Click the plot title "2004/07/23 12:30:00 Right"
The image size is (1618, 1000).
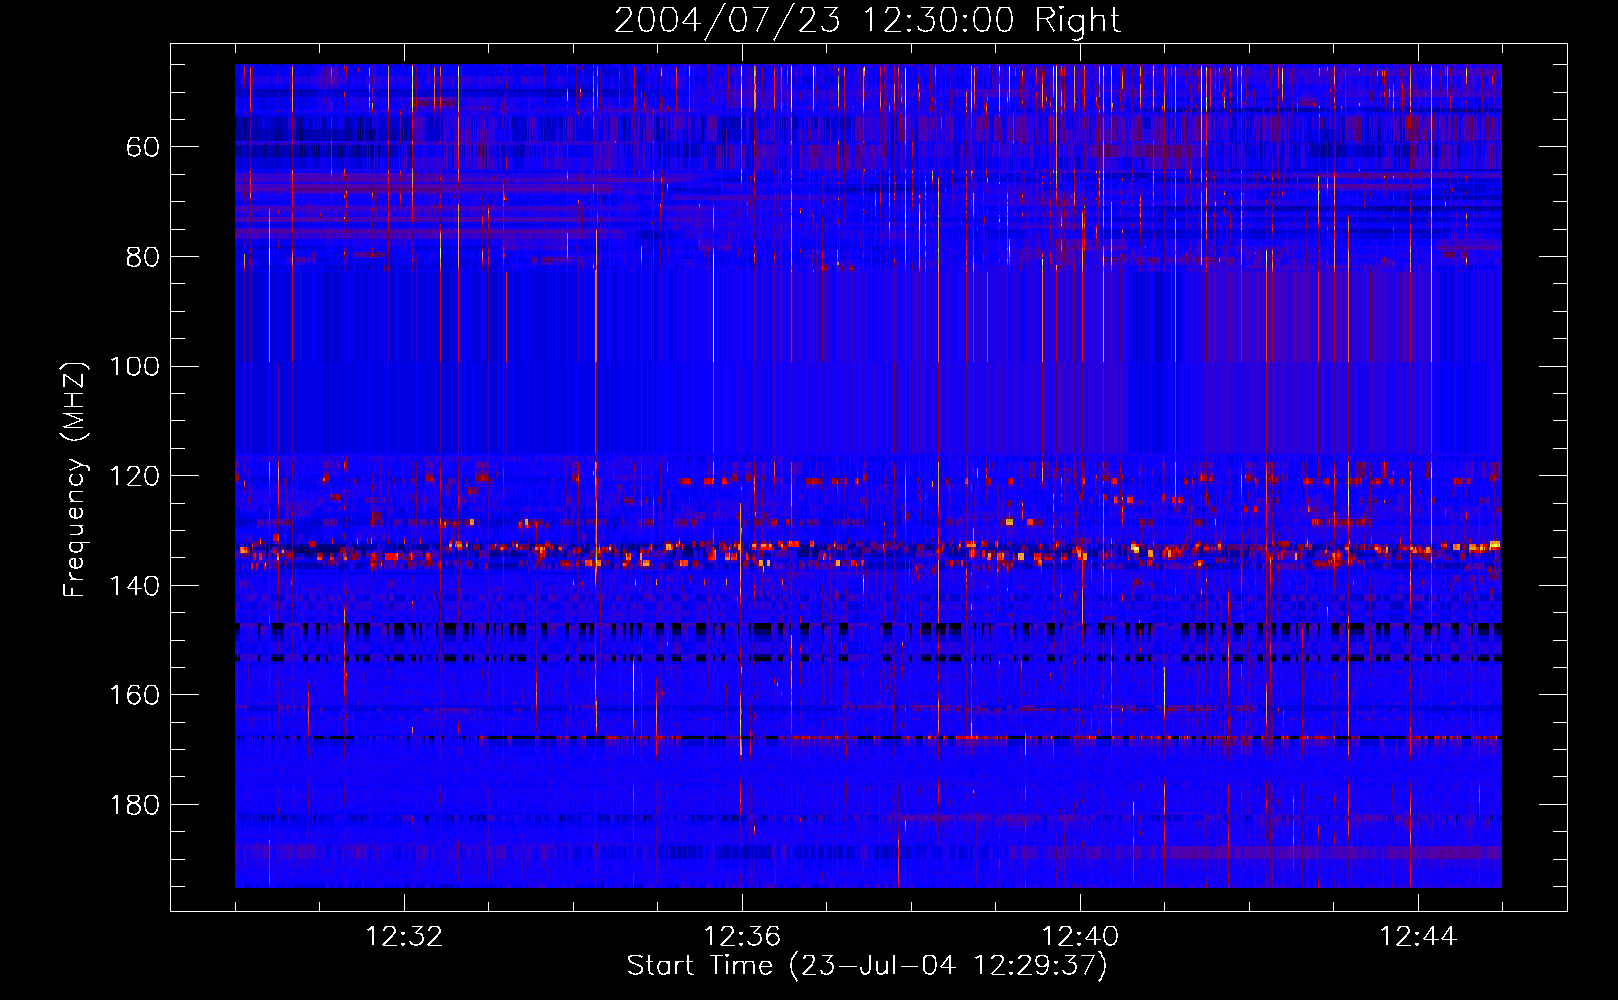867,20
